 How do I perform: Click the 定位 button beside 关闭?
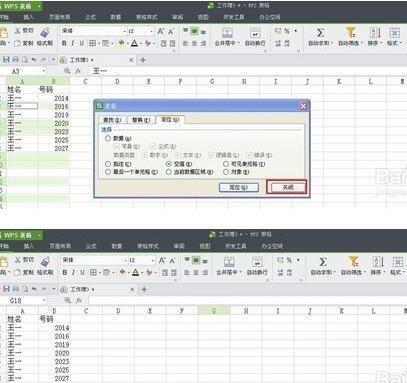point(238,188)
